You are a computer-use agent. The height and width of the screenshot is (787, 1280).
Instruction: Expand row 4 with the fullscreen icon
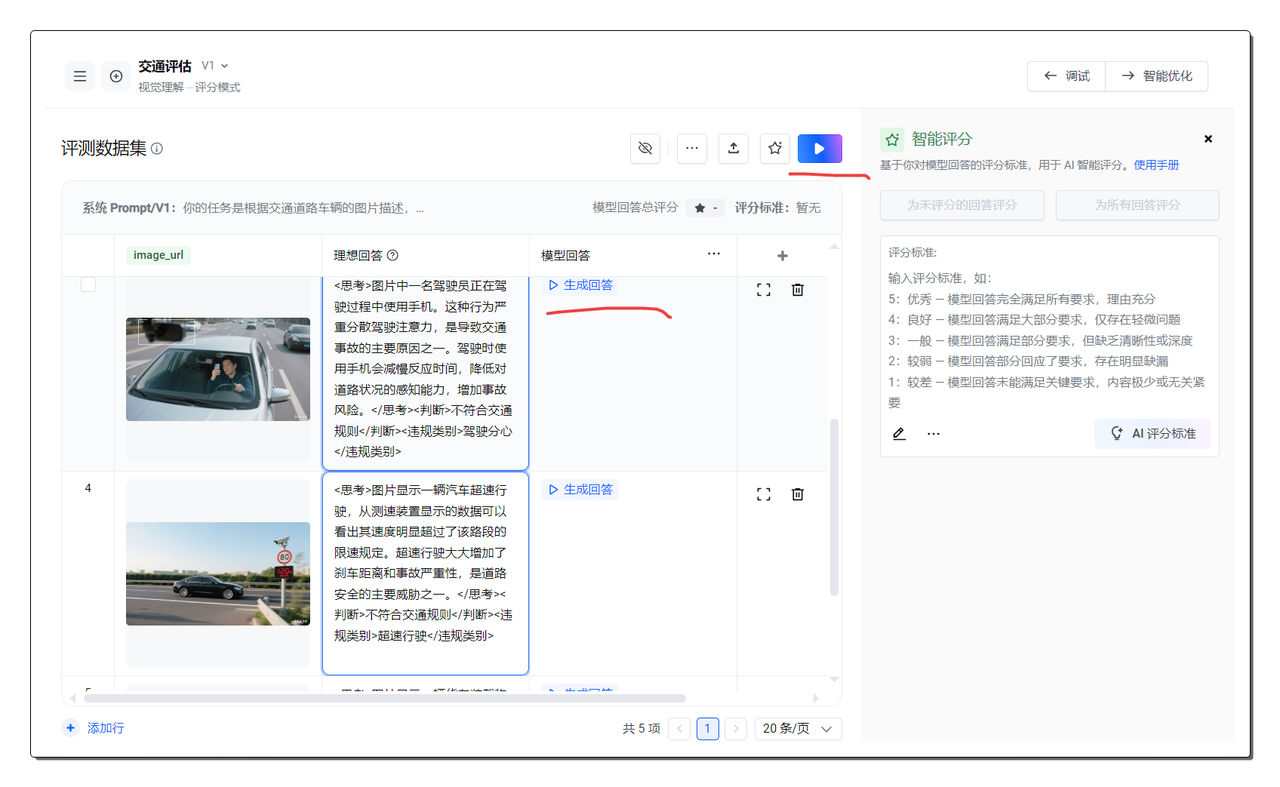click(x=764, y=494)
